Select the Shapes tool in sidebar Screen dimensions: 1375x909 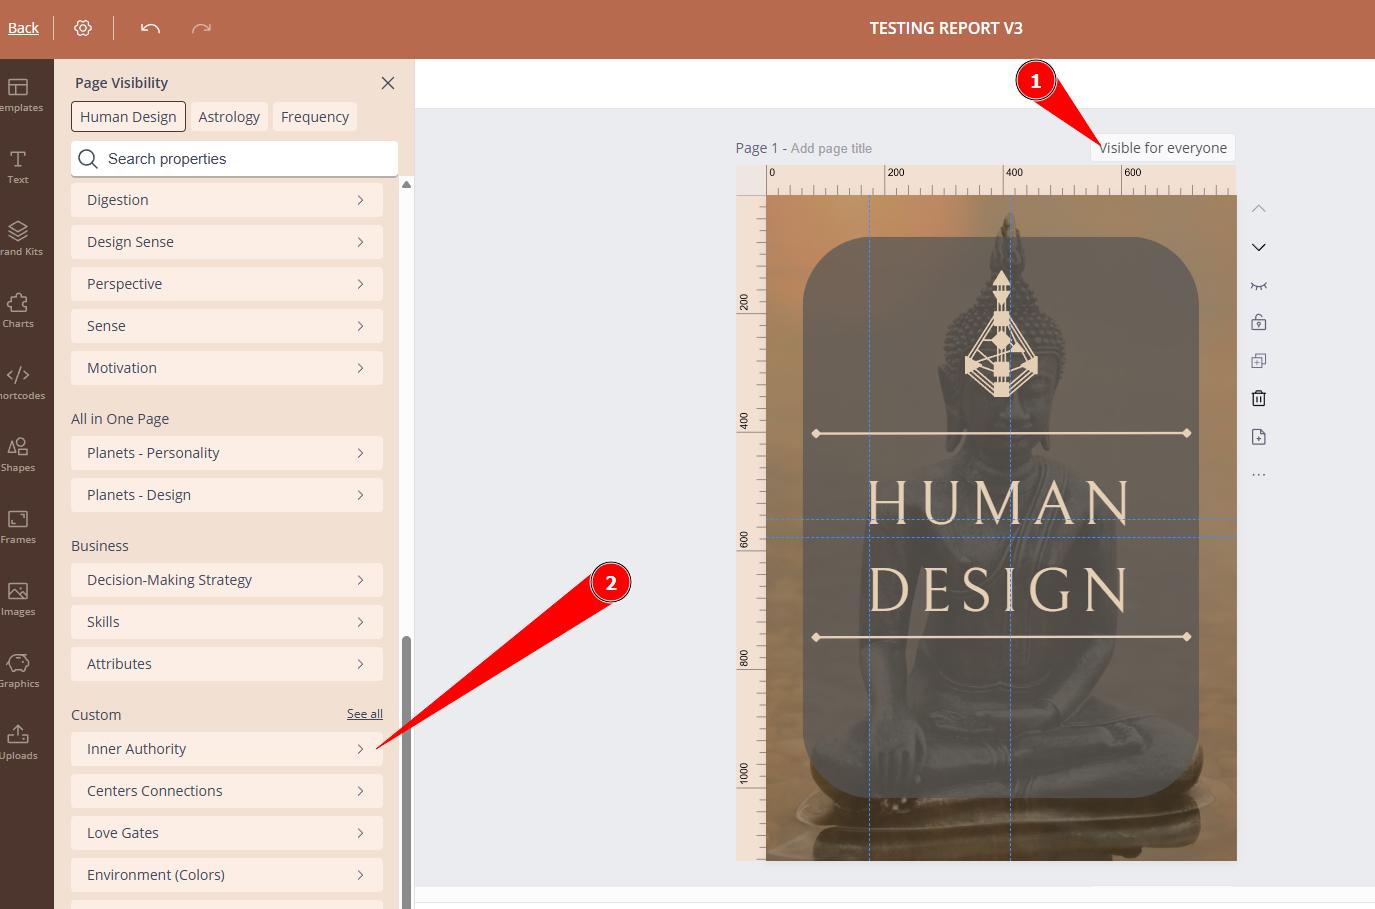[18, 454]
